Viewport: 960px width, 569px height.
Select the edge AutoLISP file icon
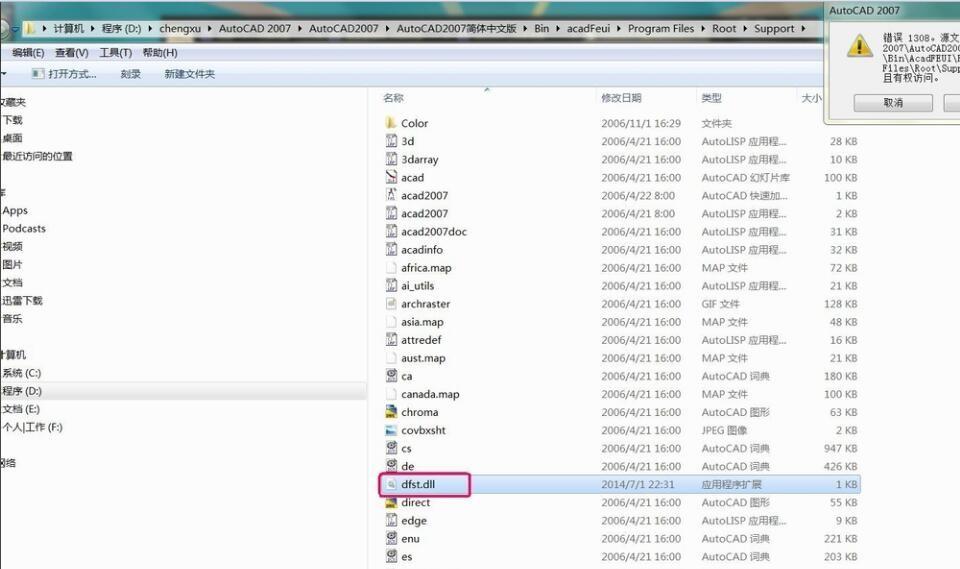[391, 520]
